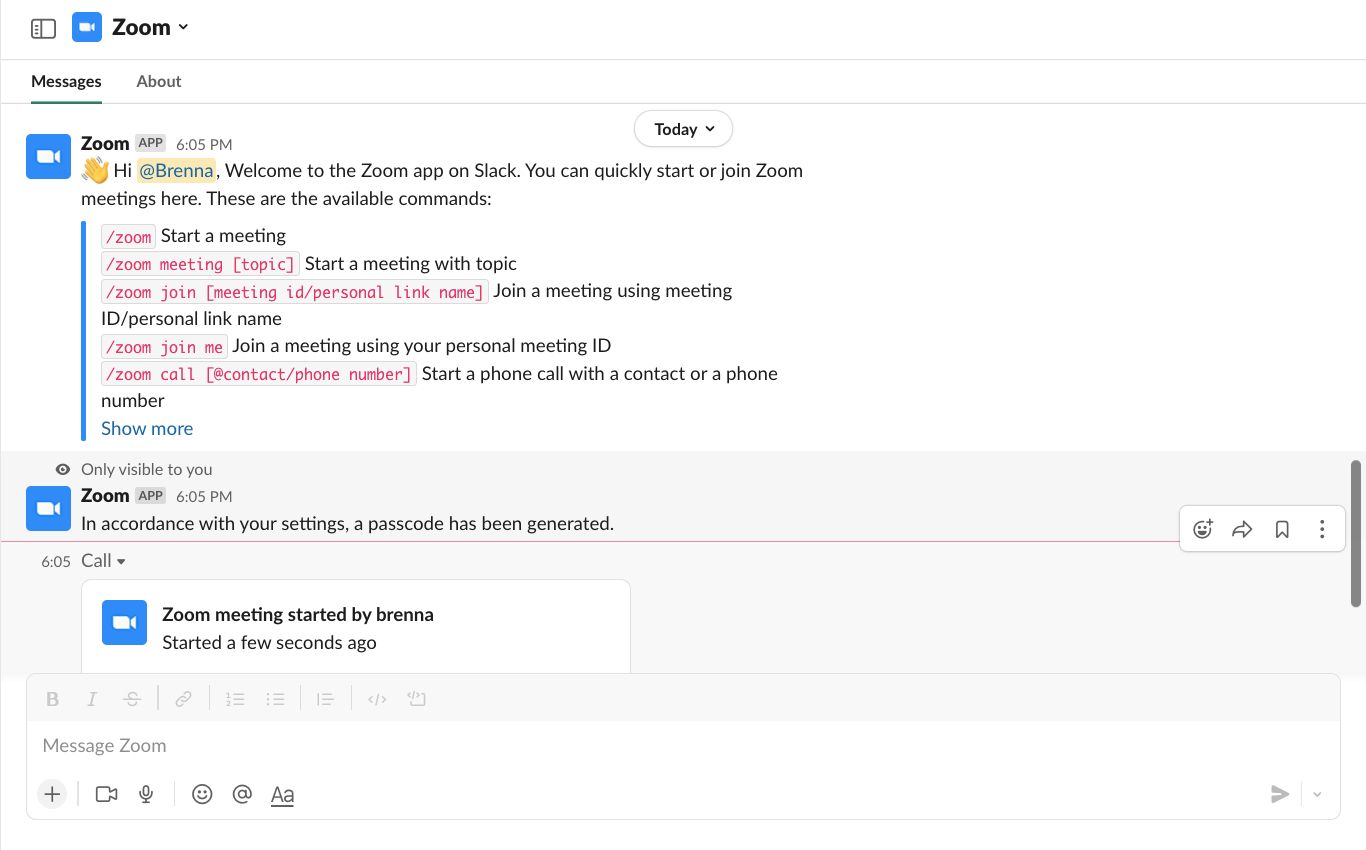Screen dimensions: 1366x850
Task: Insert an ordered list
Action: 235,699
